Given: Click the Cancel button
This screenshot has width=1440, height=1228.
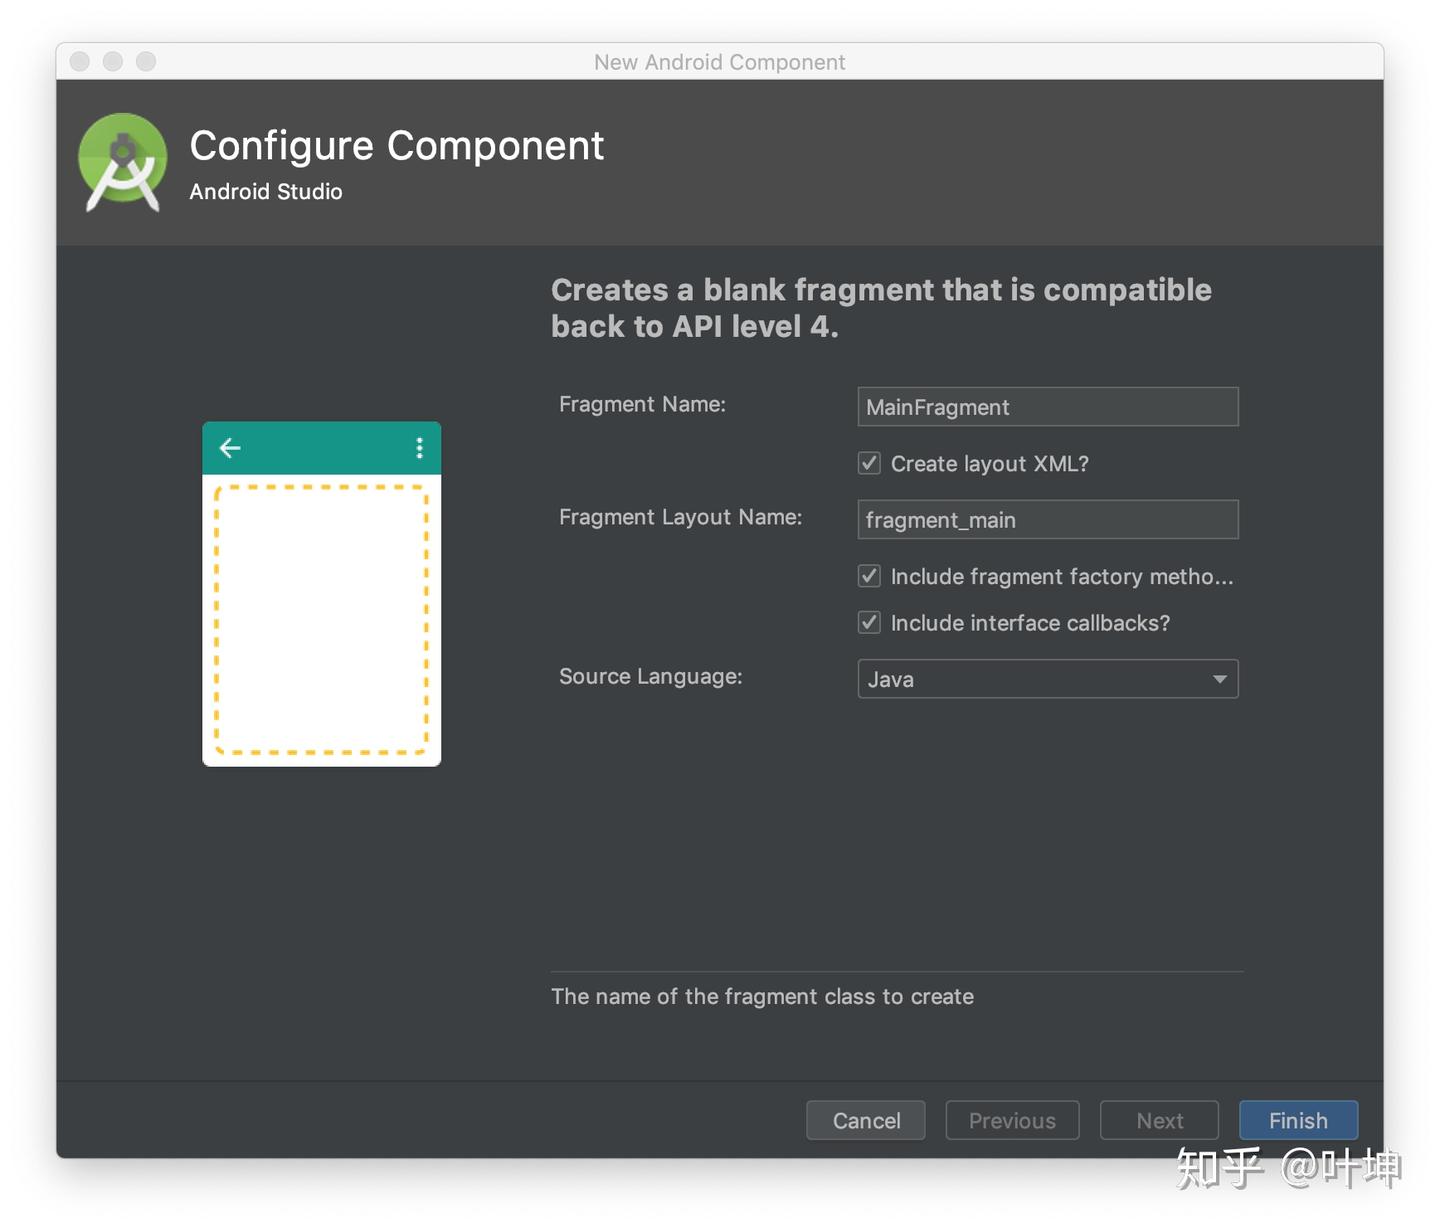Looking at the screenshot, I should tap(866, 1121).
